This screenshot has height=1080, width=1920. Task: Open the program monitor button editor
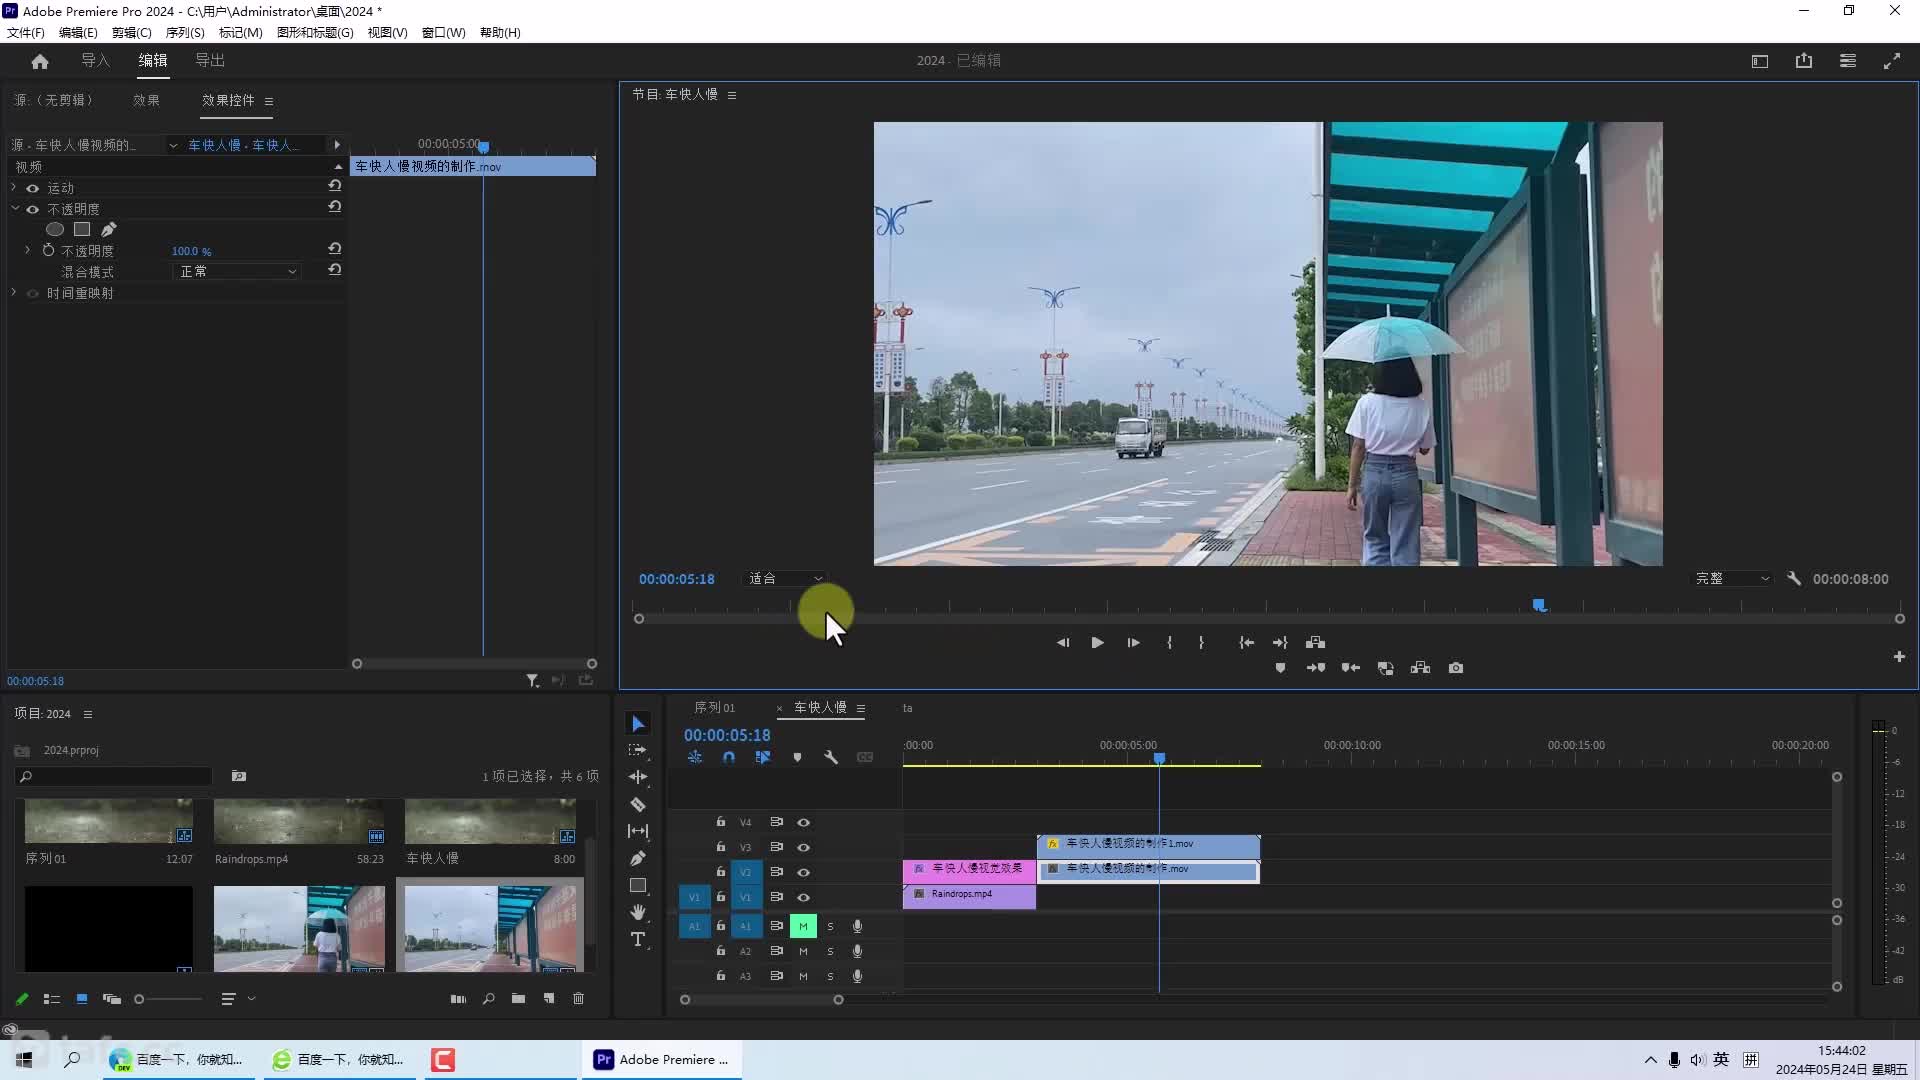pyautogui.click(x=1899, y=657)
